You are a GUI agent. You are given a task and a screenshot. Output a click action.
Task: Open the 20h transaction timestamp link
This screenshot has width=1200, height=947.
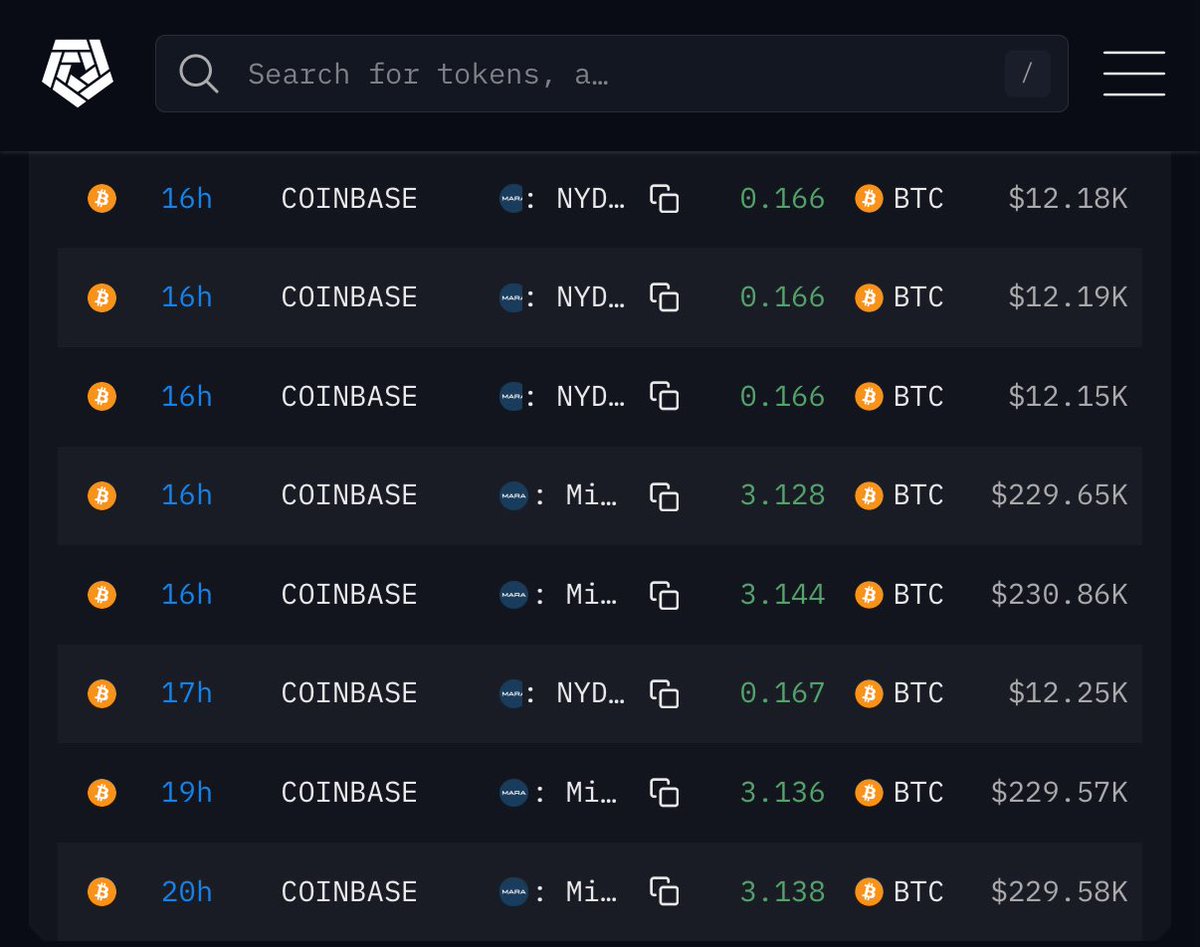(x=186, y=891)
